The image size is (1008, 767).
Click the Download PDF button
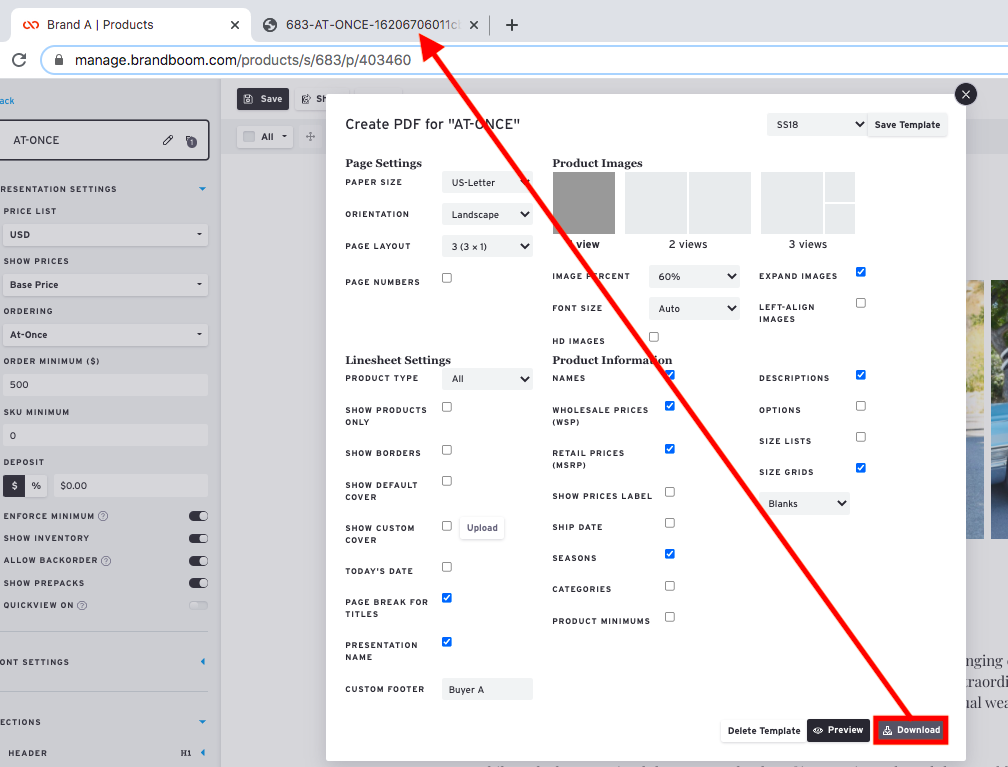[x=911, y=730]
